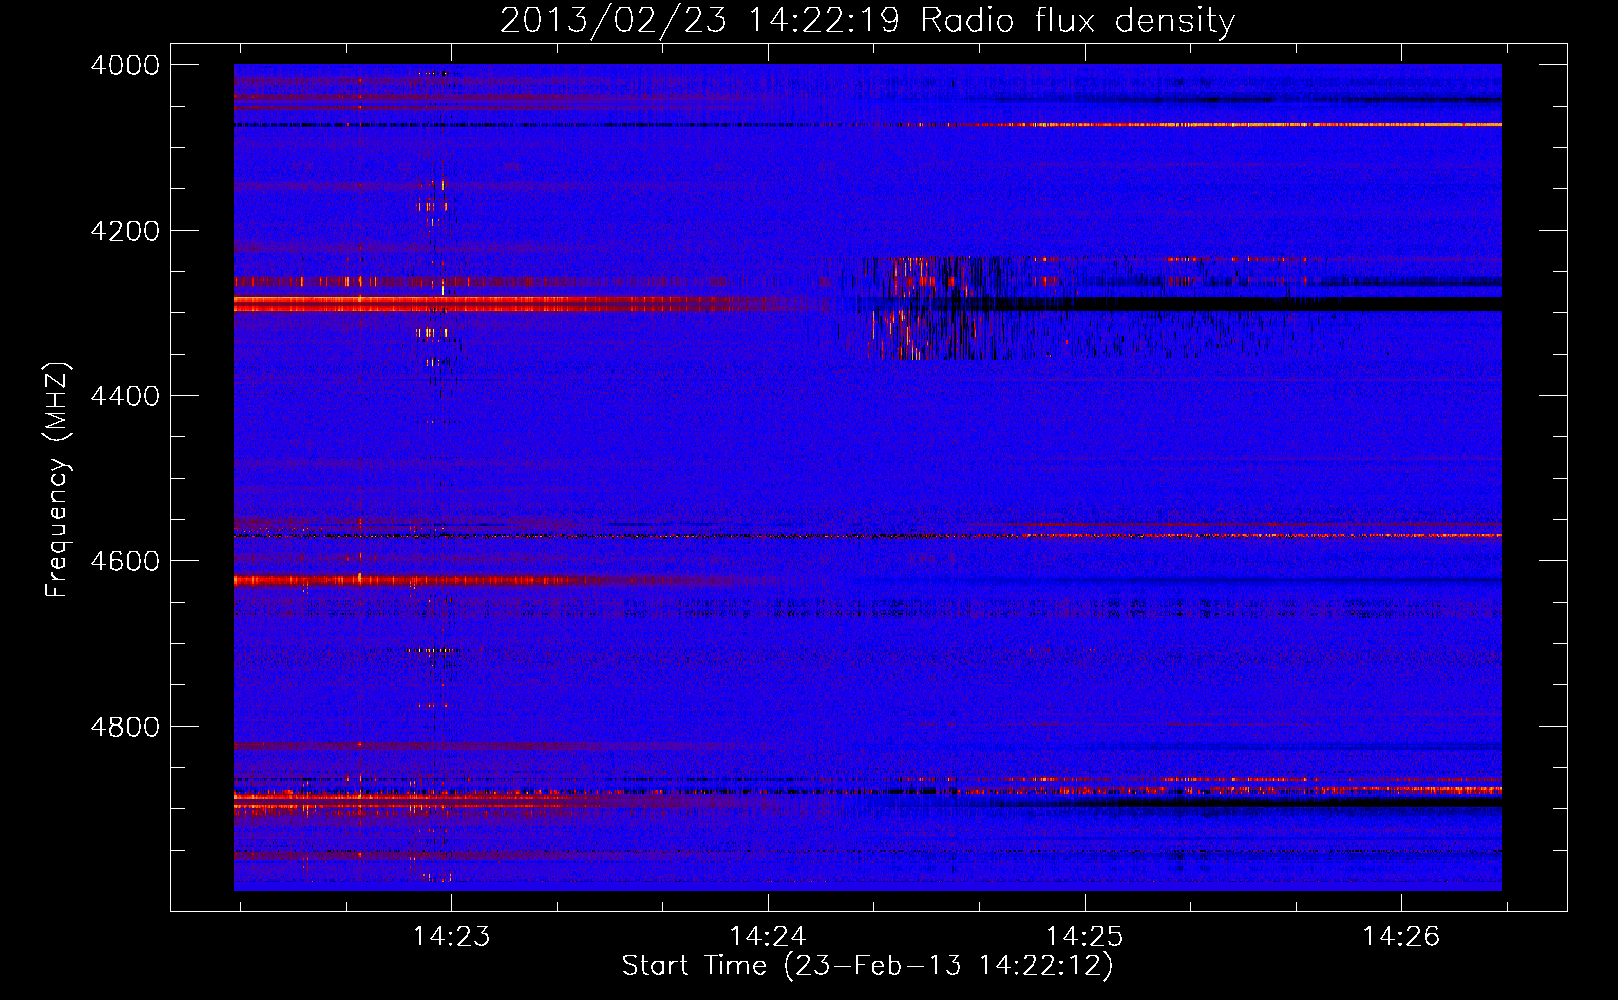Select the 4600 frequency axis label
The width and height of the screenshot is (1618, 1000).
coord(125,561)
